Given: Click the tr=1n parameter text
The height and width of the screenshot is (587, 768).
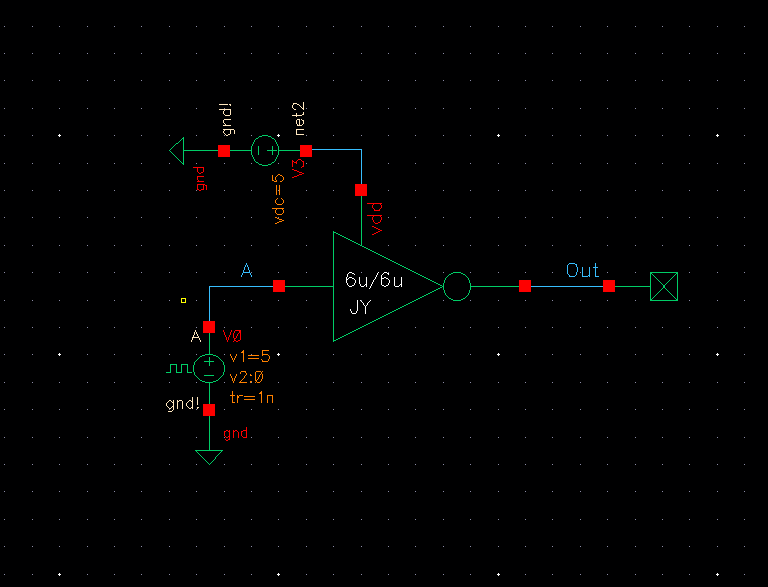Looking at the screenshot, I should tap(251, 397).
